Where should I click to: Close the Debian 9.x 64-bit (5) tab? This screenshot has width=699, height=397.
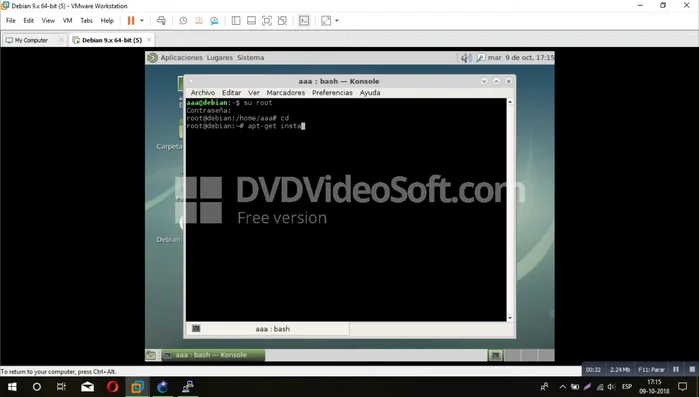[x=149, y=40]
